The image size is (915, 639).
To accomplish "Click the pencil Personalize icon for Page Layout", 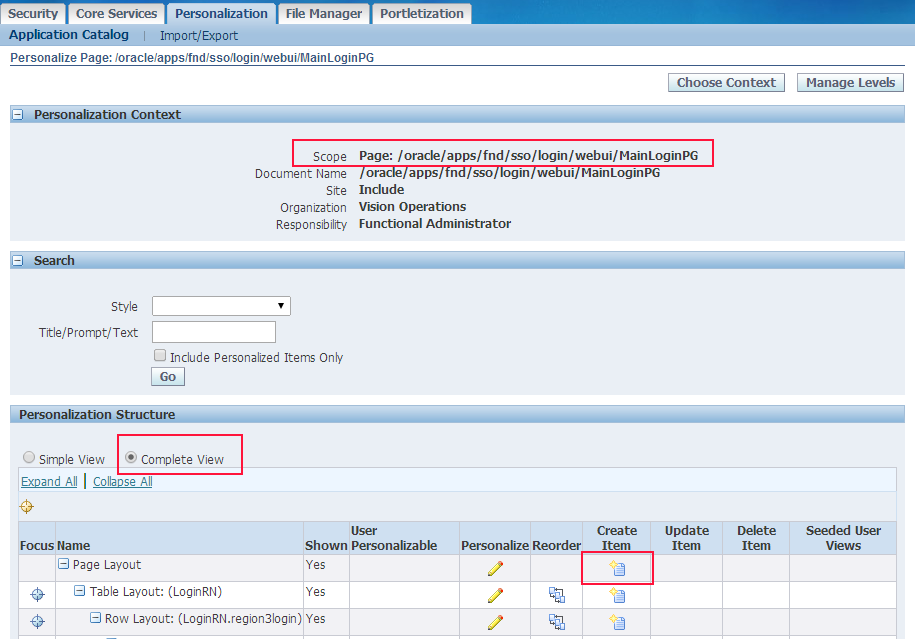I will (495, 568).
